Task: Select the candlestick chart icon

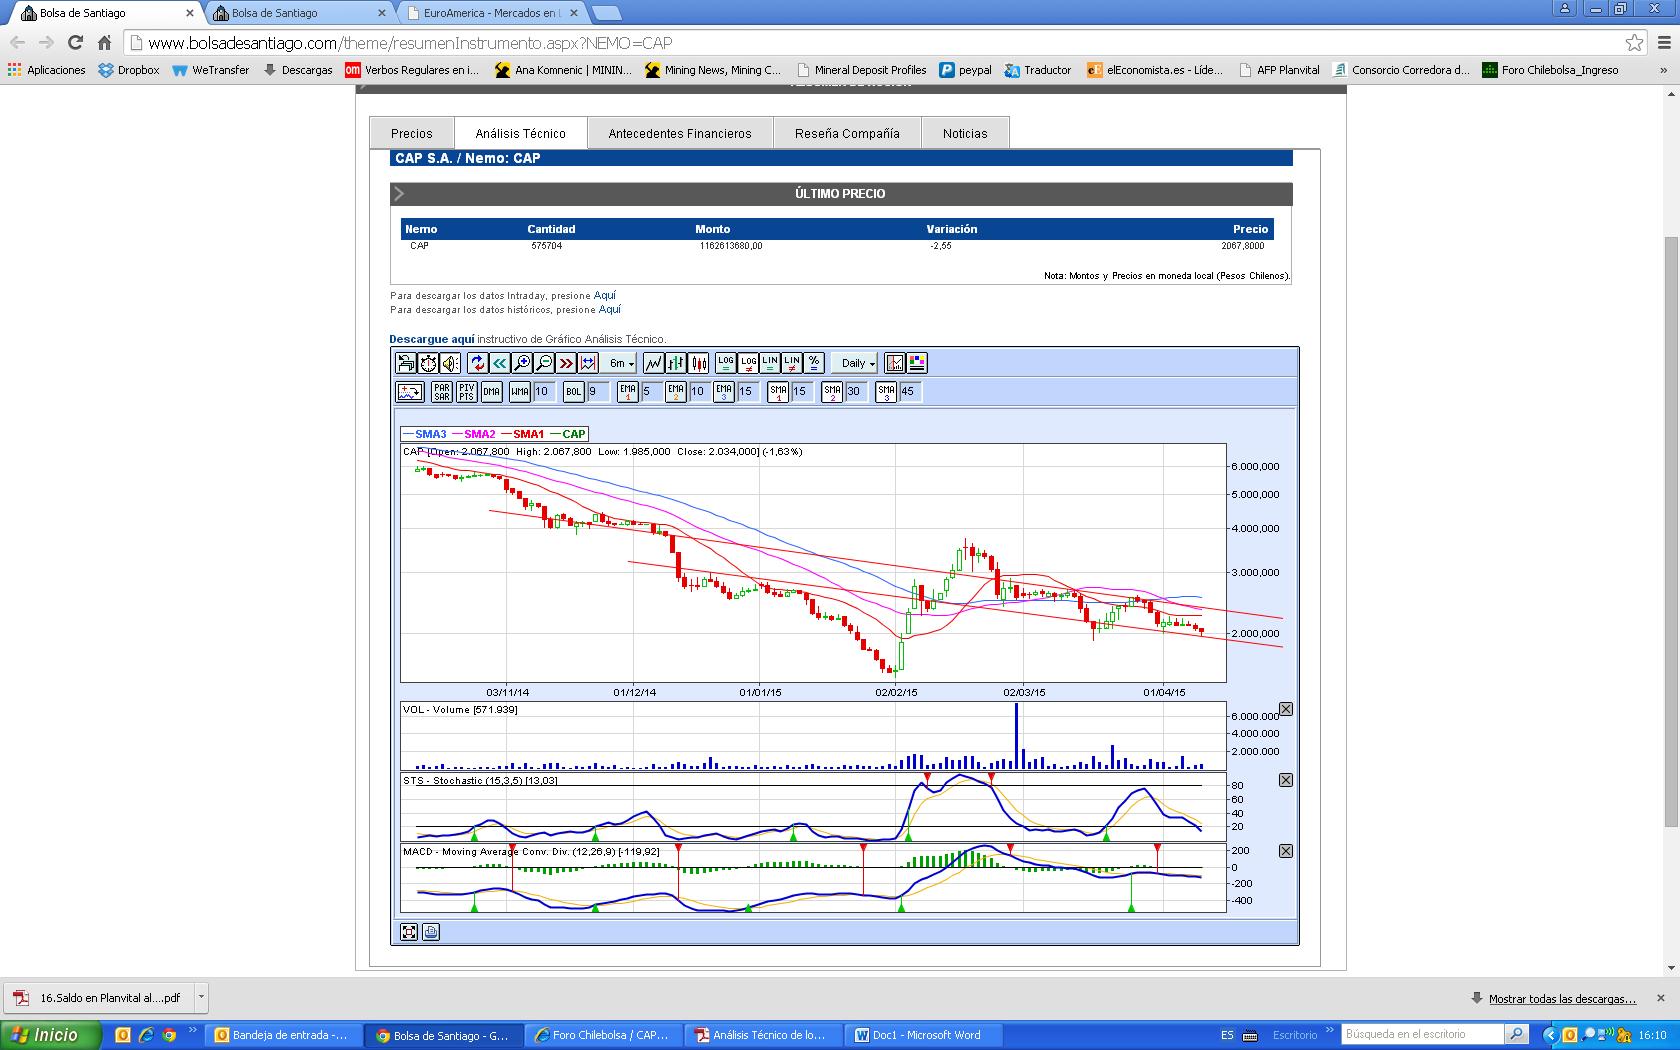Action: point(698,363)
